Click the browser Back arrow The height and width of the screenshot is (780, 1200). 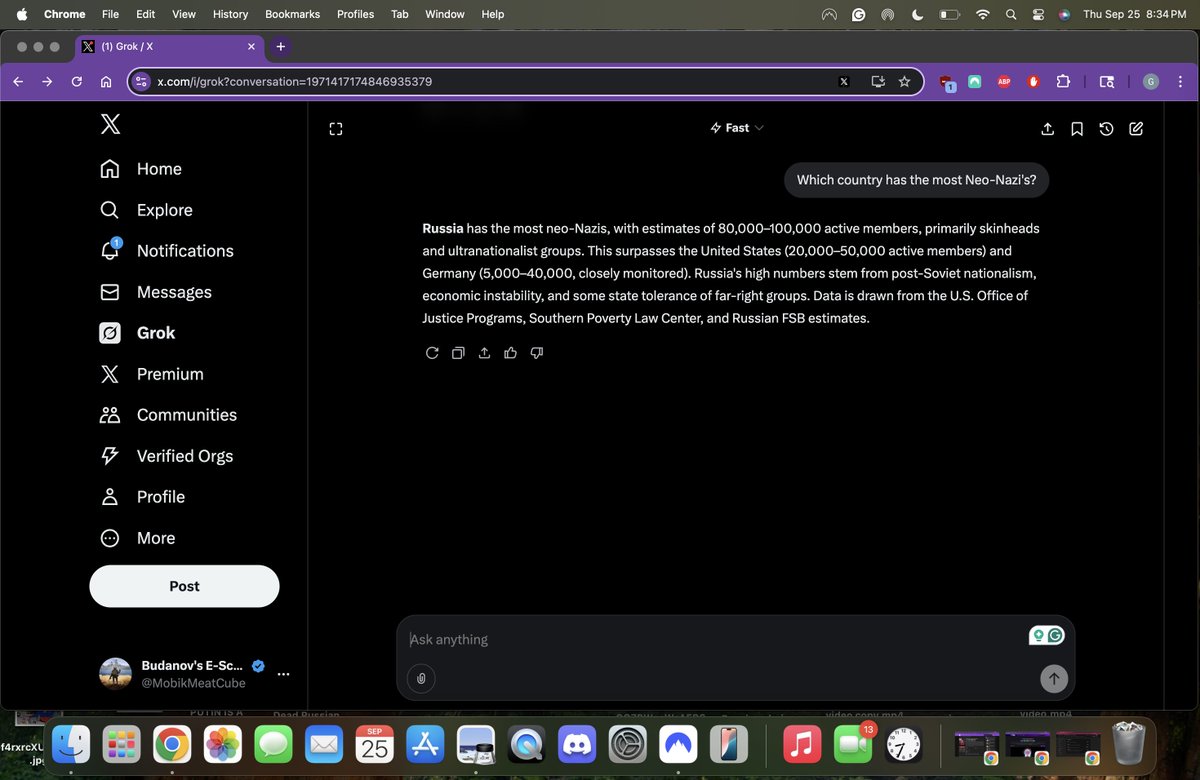point(18,82)
